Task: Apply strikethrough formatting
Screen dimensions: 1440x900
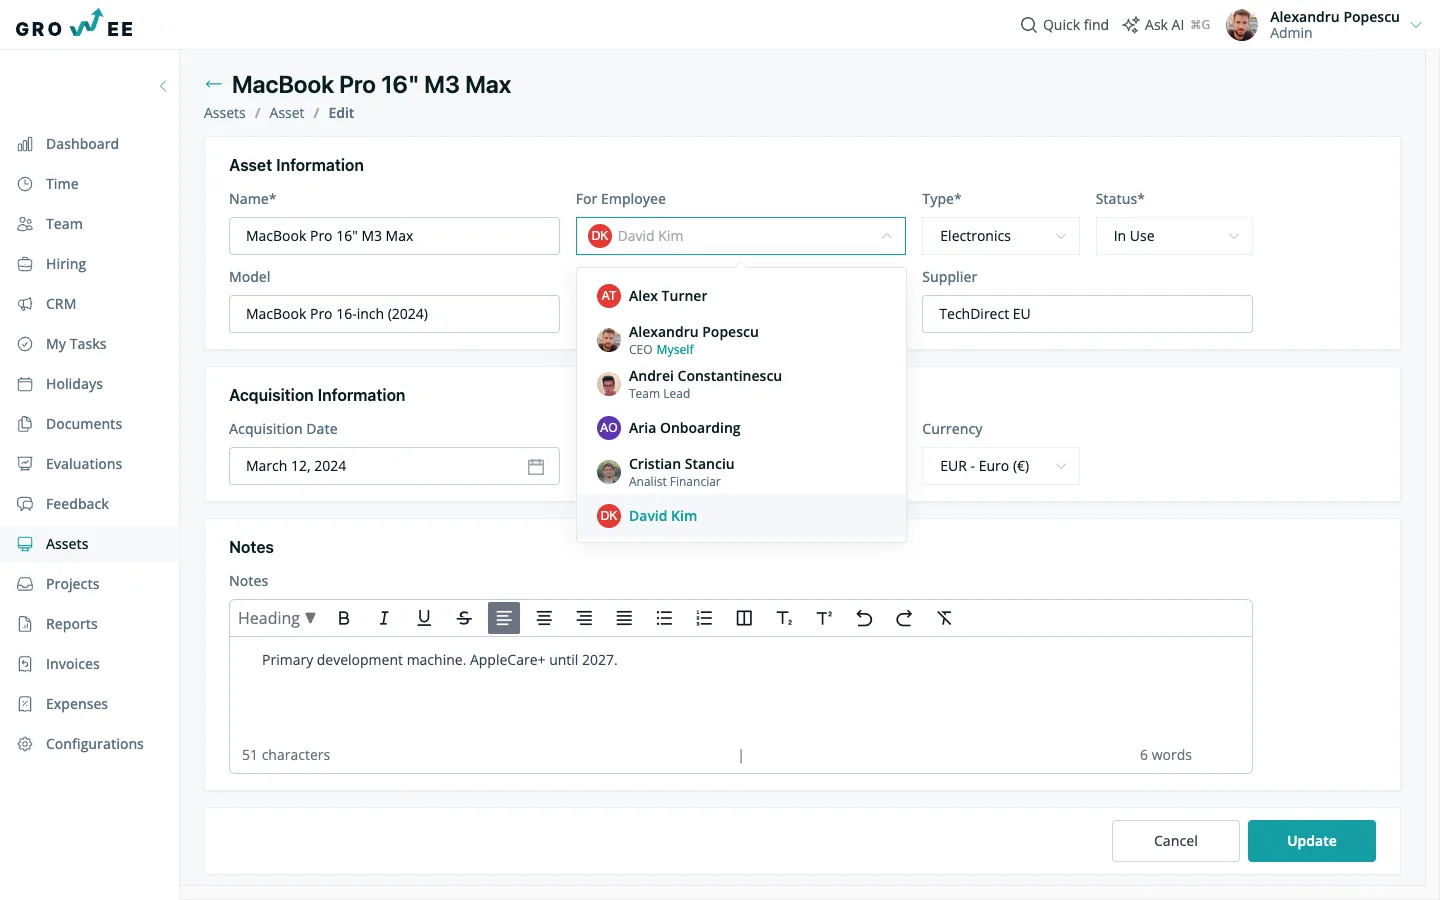Action: click(464, 618)
